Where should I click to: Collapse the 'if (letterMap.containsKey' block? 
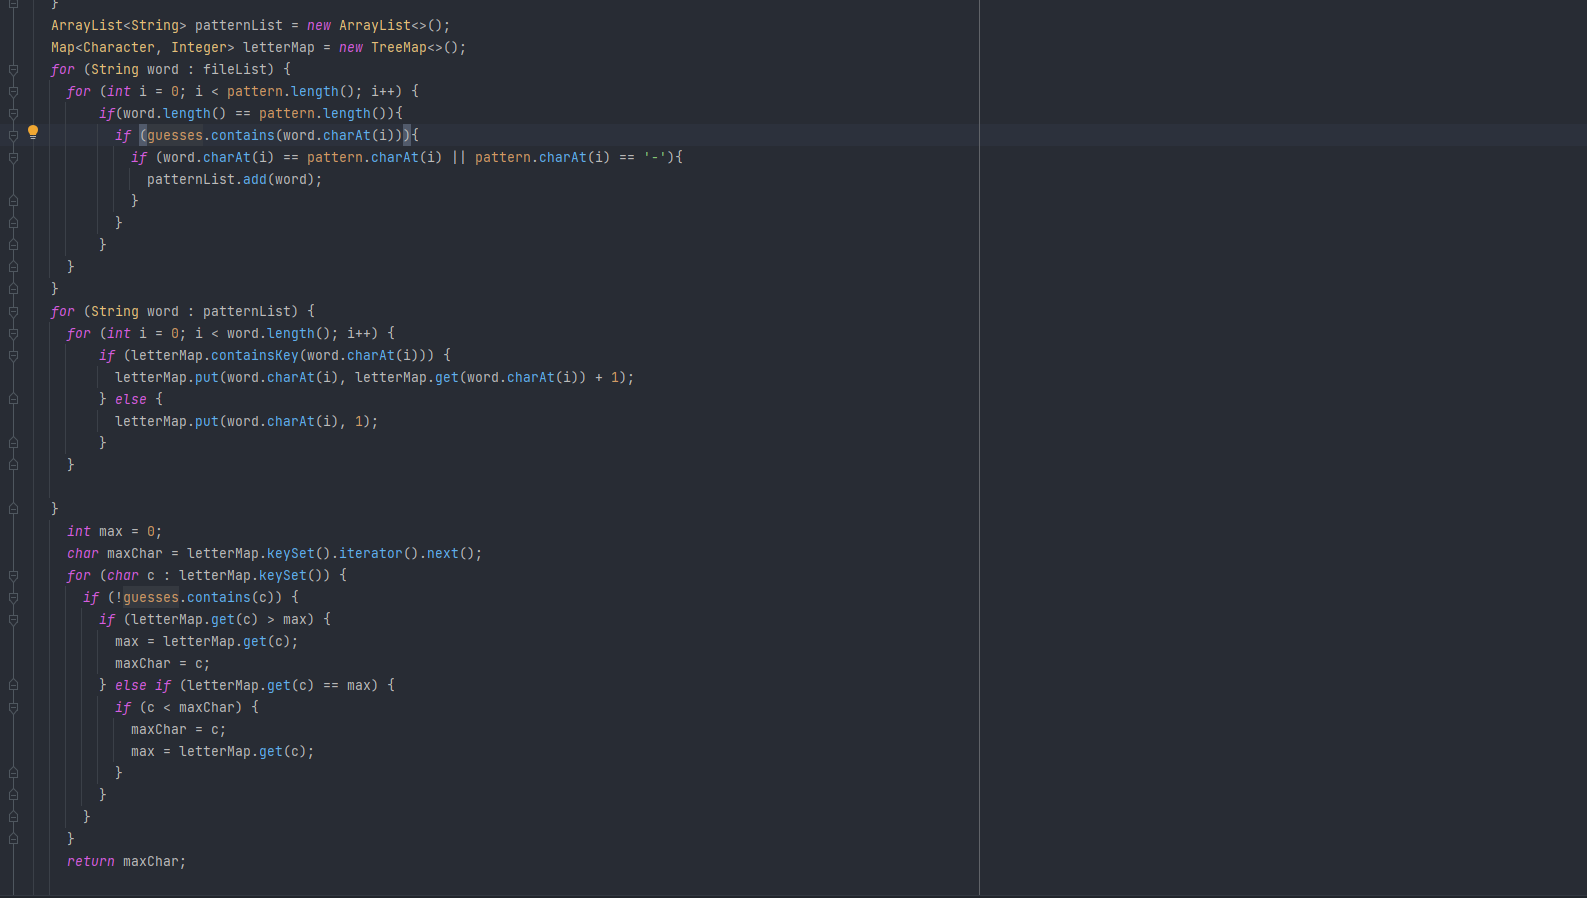tap(13, 356)
